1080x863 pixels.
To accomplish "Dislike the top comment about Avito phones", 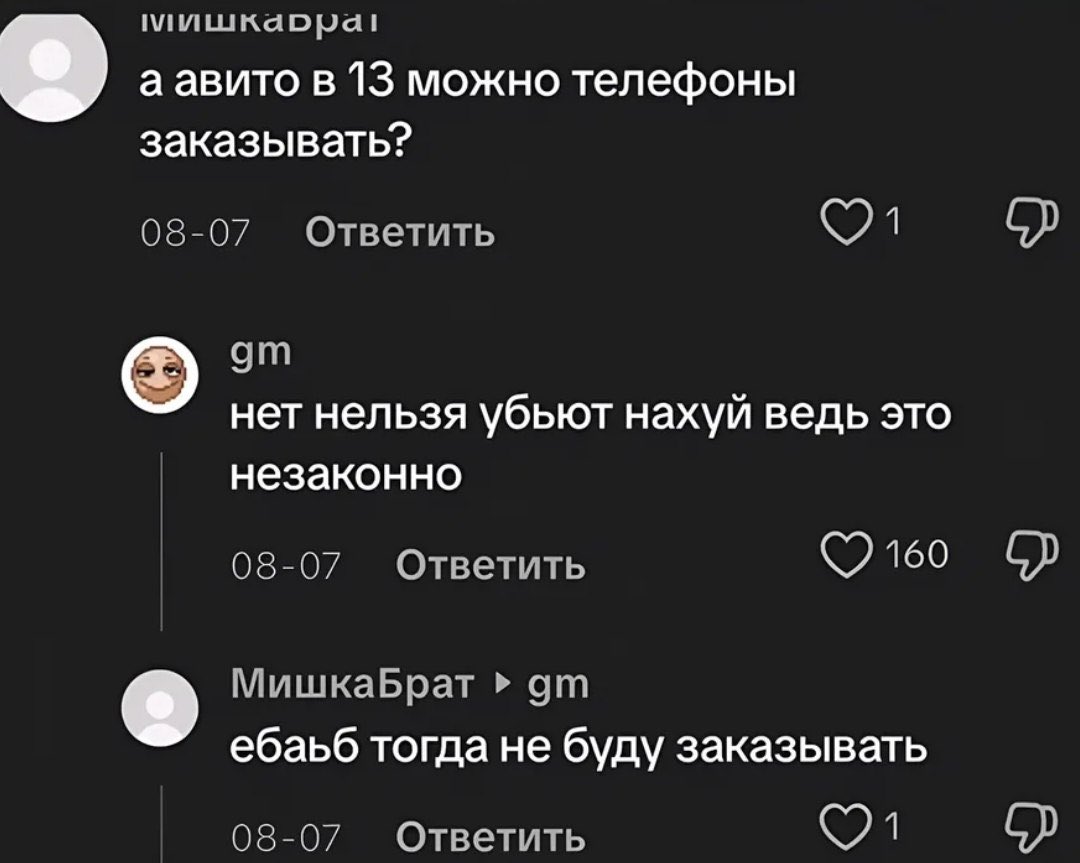I will pyautogui.click(x=1031, y=223).
